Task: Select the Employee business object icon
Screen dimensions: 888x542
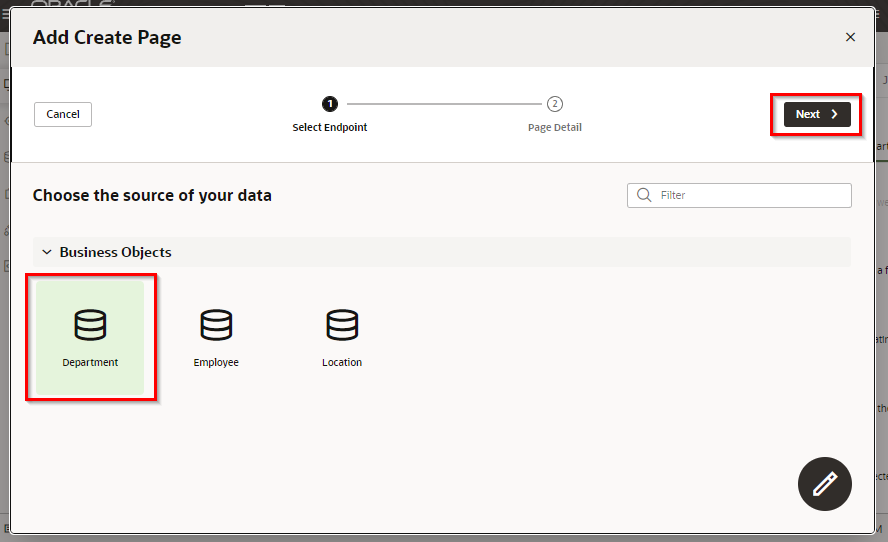Action: (x=216, y=325)
